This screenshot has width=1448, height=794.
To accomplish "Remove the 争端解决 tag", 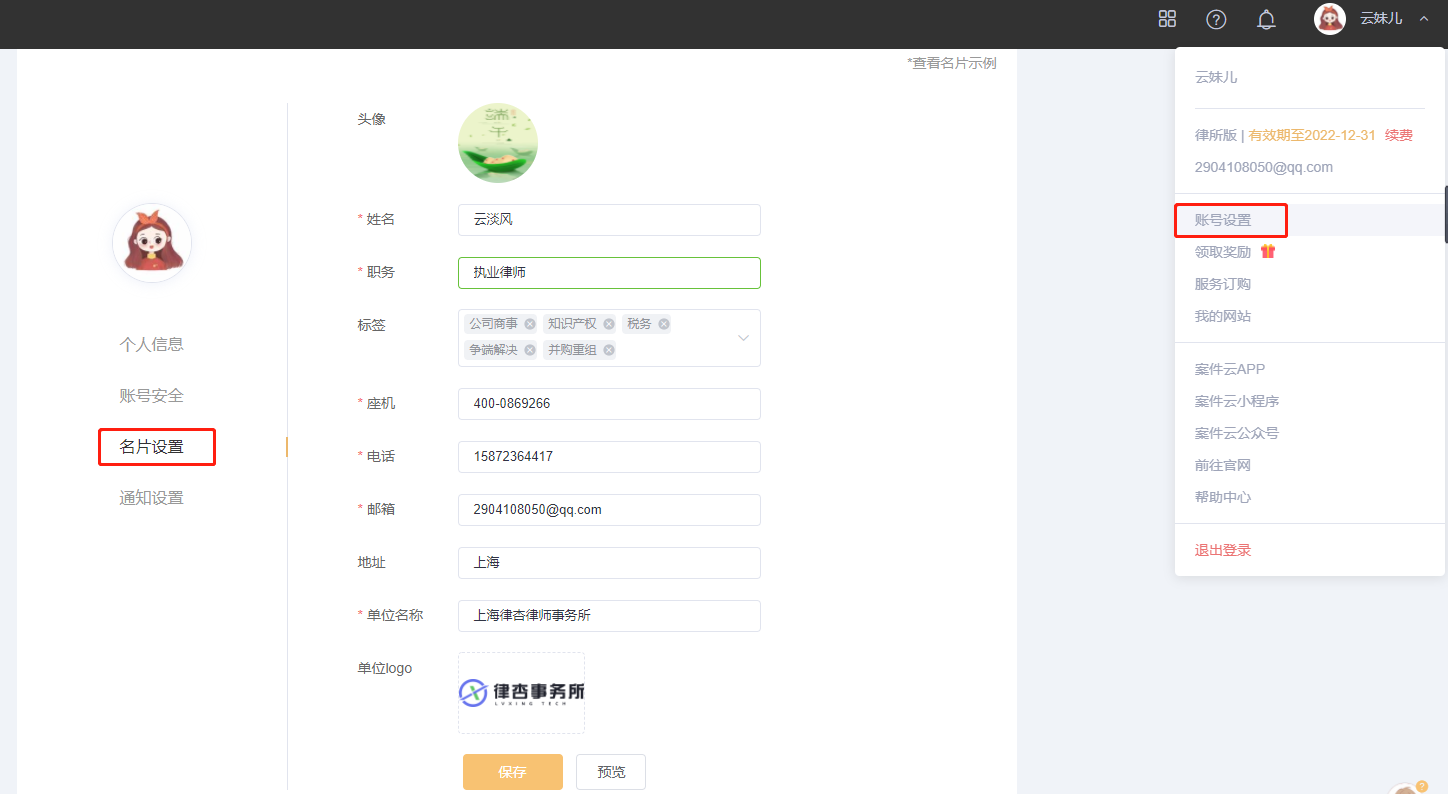I will point(530,350).
